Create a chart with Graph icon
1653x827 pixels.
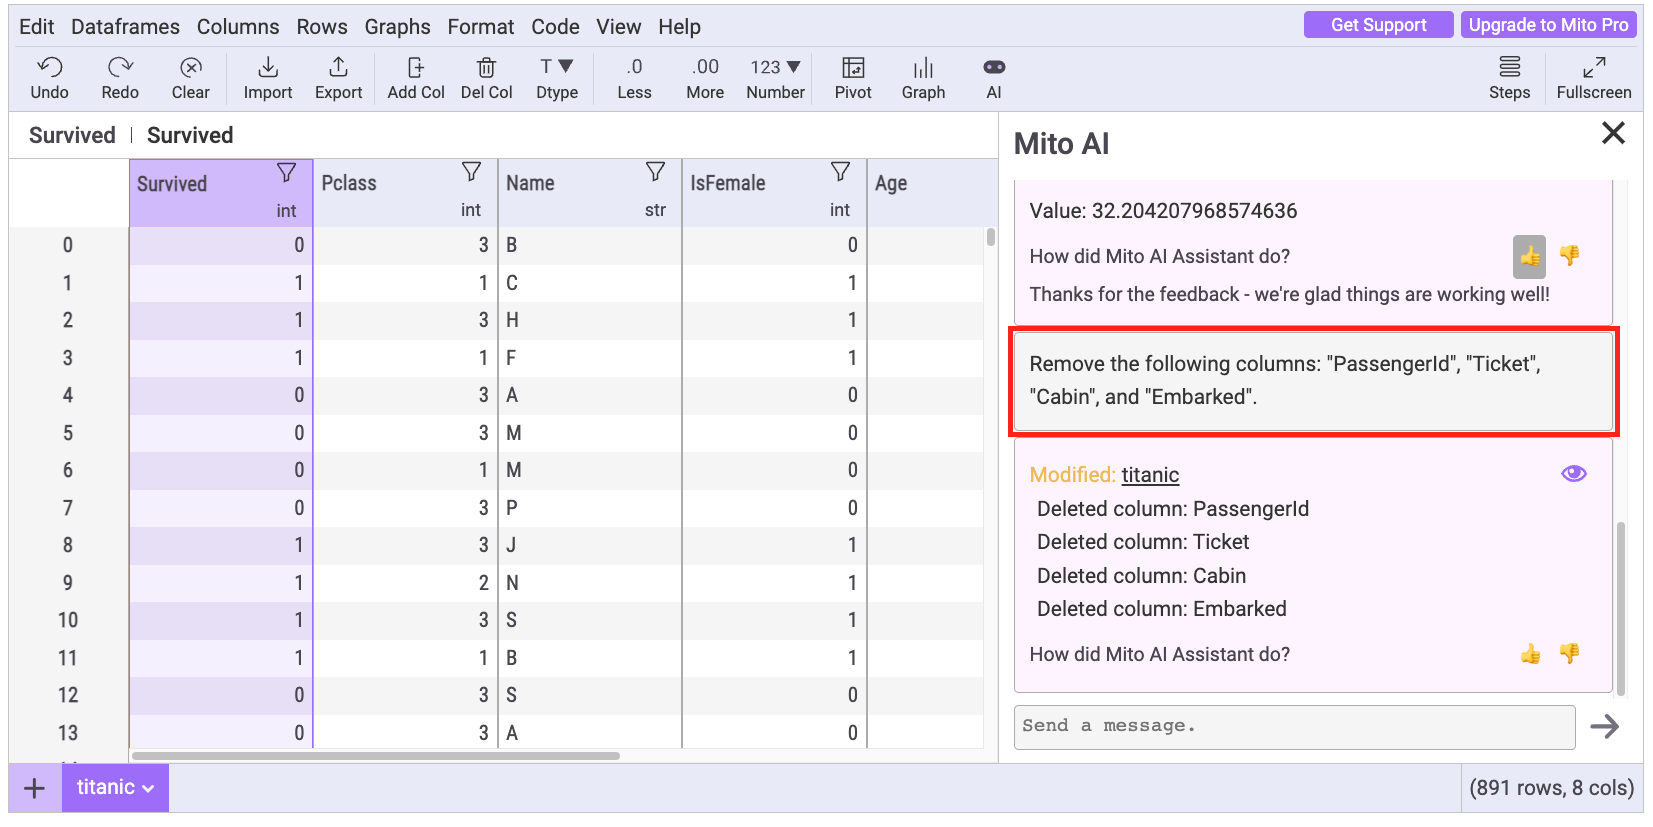pyautogui.click(x=922, y=68)
